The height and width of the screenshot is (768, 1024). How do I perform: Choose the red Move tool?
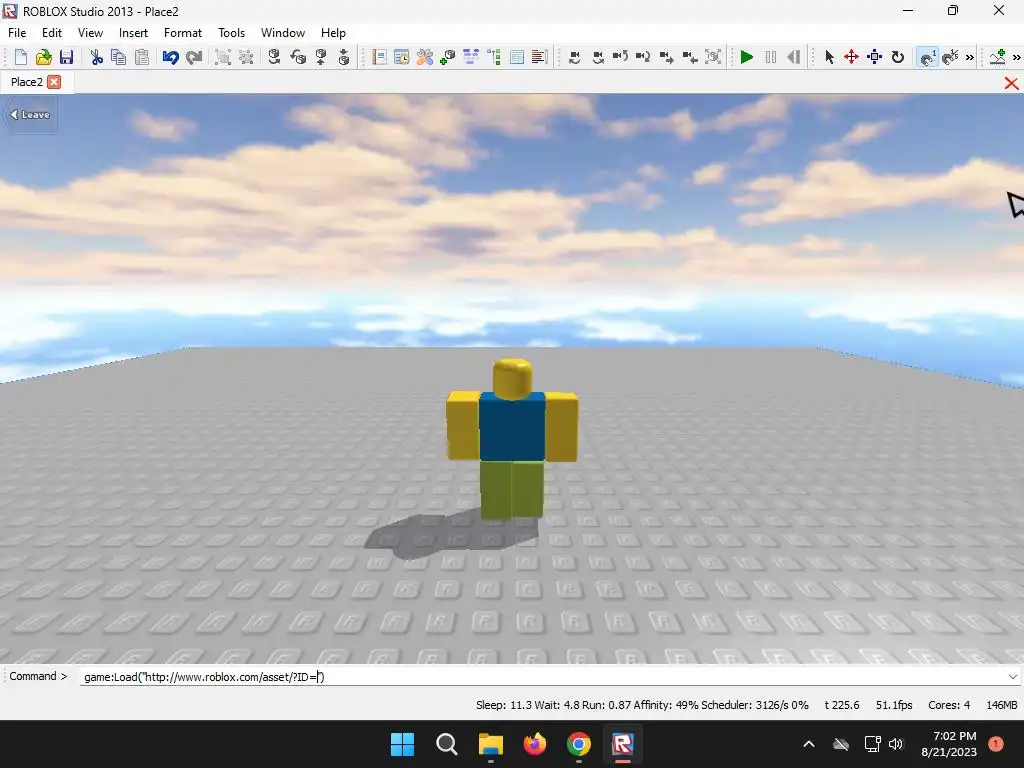click(x=851, y=57)
